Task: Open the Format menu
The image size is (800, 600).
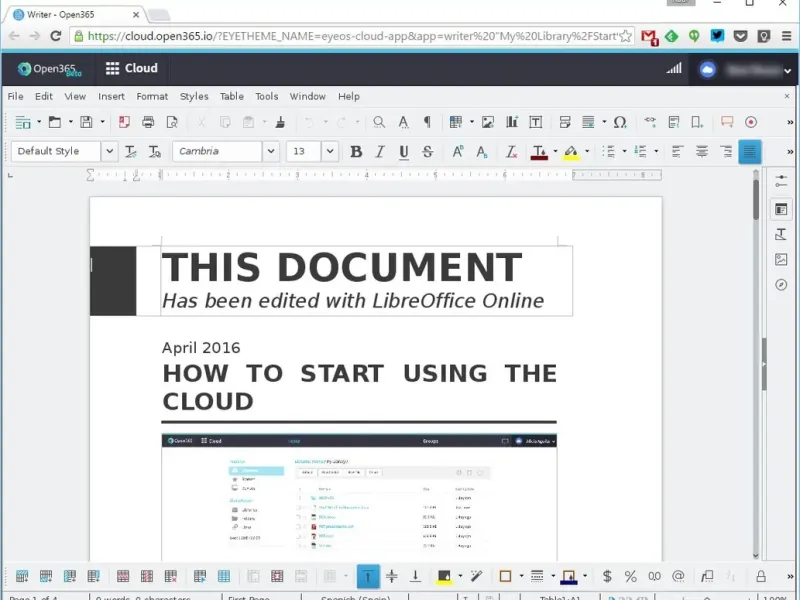Action: pos(152,96)
